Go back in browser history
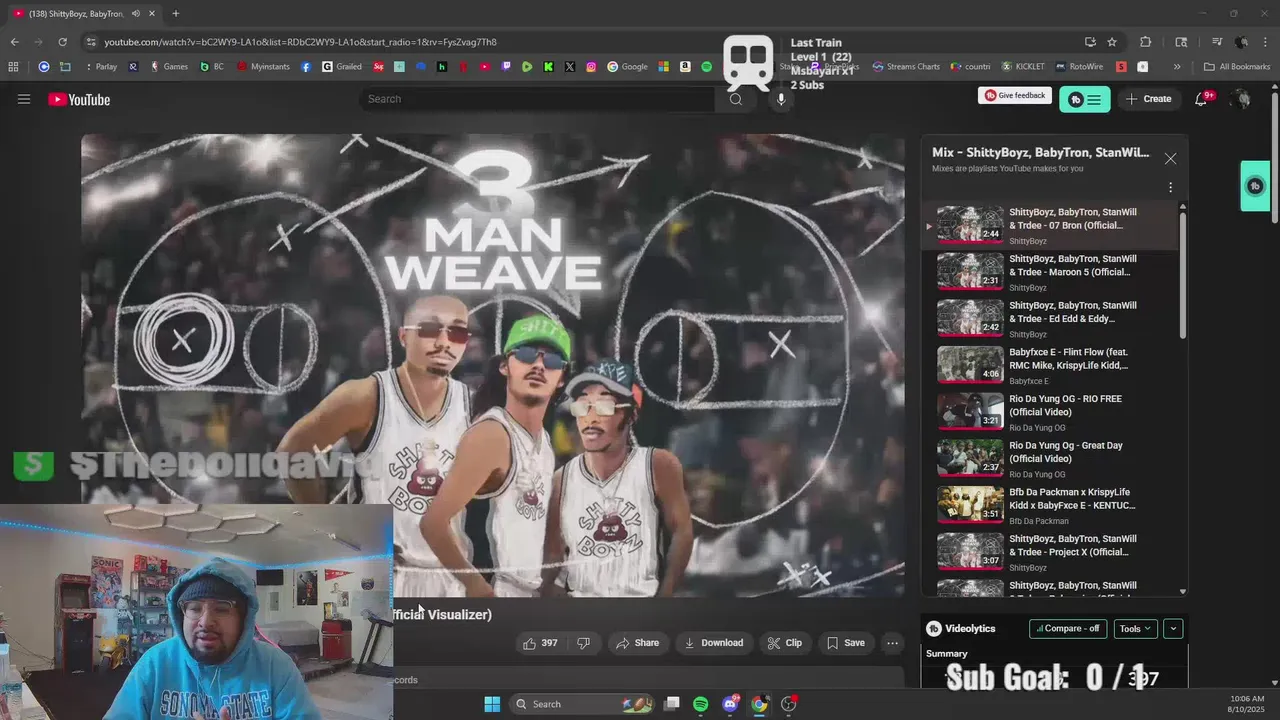This screenshot has width=1280, height=720. tap(14, 42)
